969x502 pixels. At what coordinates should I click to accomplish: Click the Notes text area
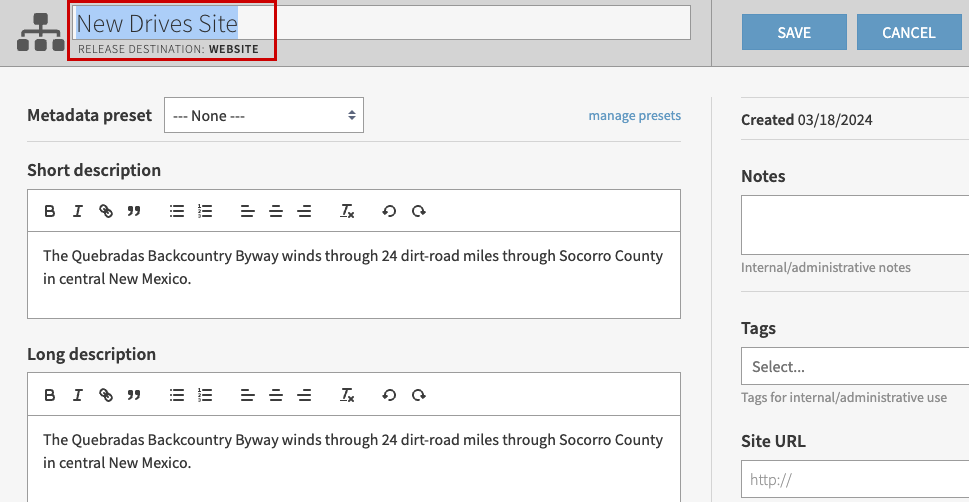(854, 225)
